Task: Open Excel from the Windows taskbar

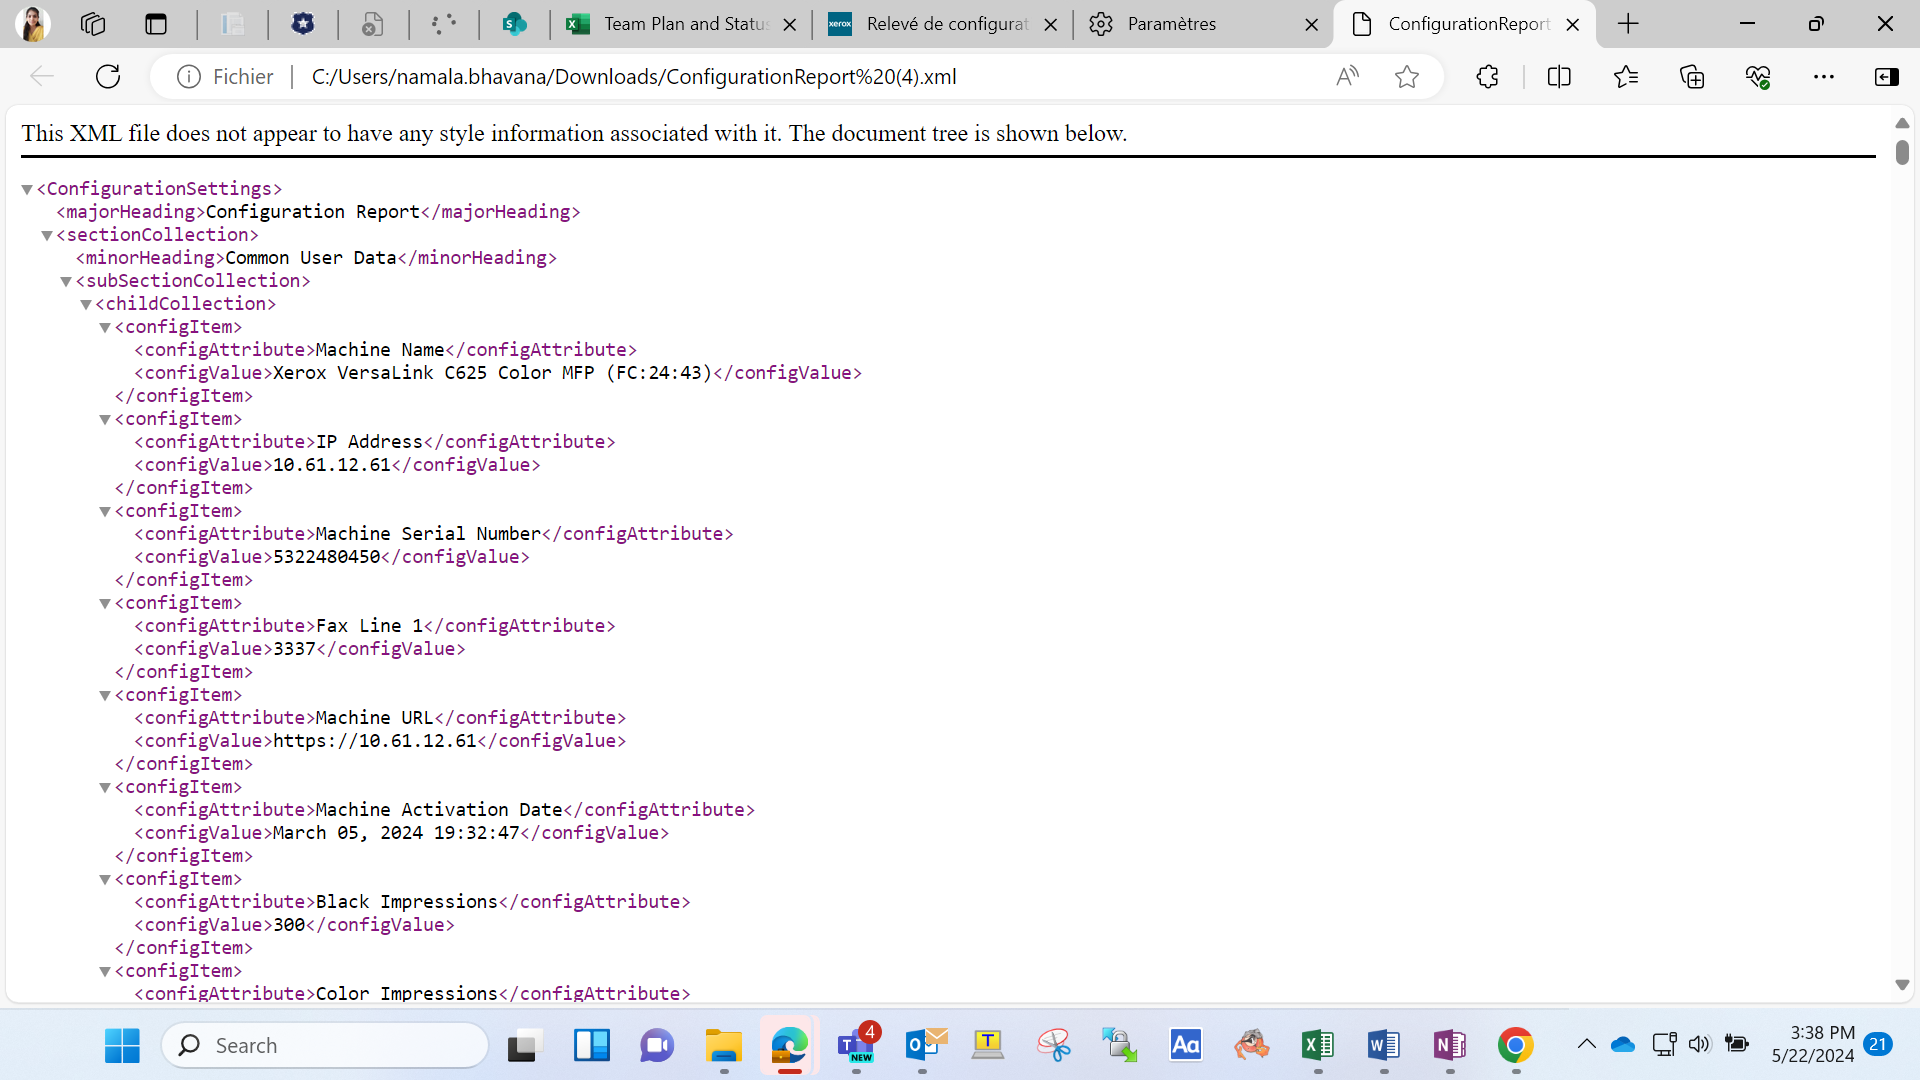Action: point(1318,1046)
